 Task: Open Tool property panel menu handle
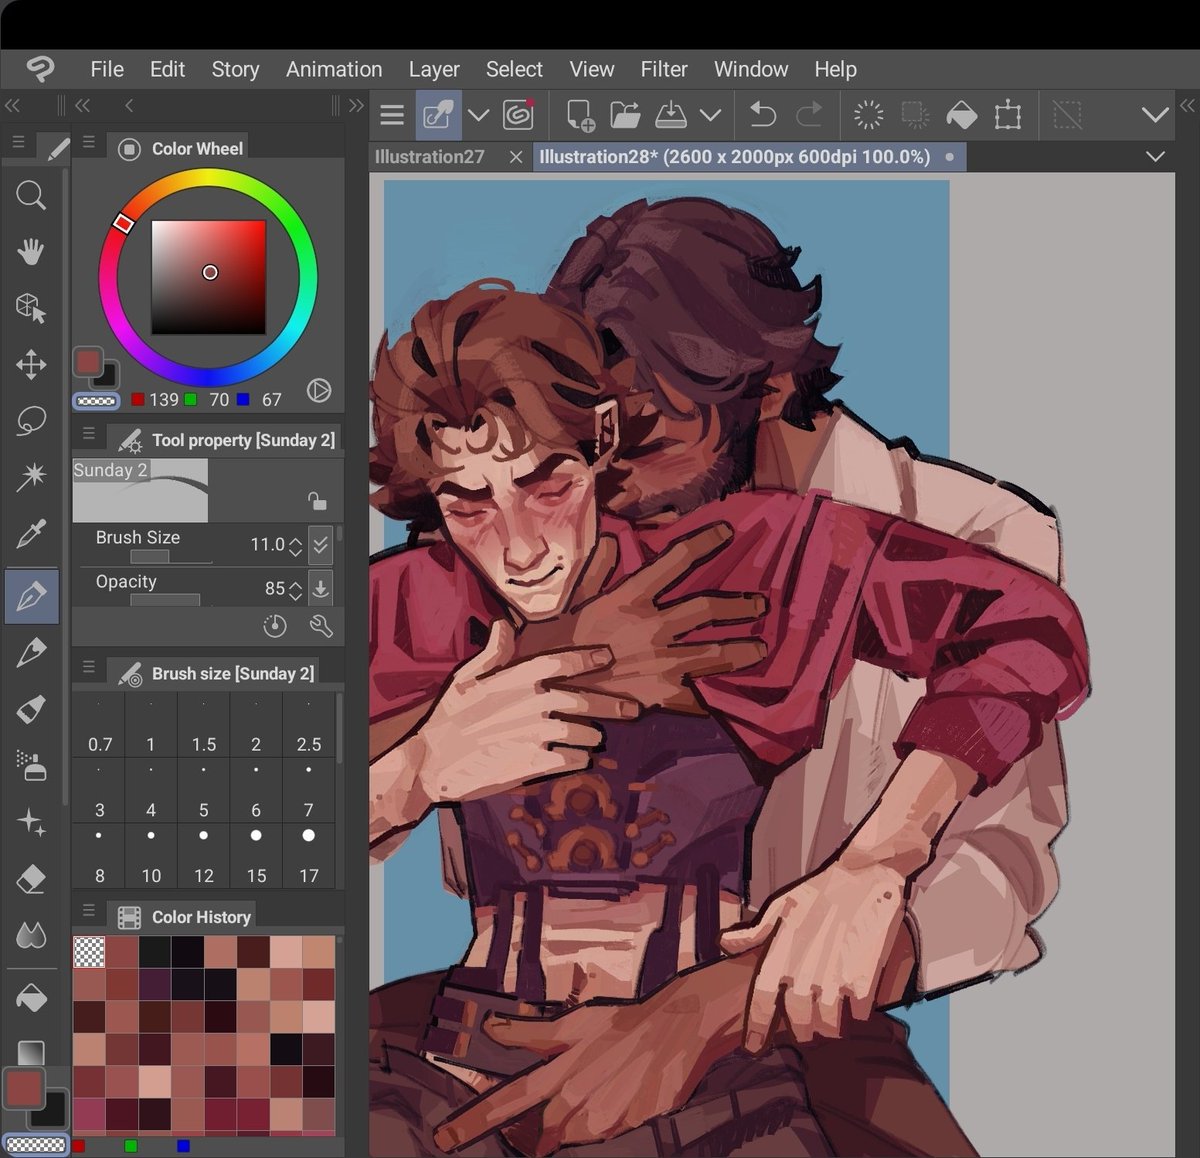point(89,433)
